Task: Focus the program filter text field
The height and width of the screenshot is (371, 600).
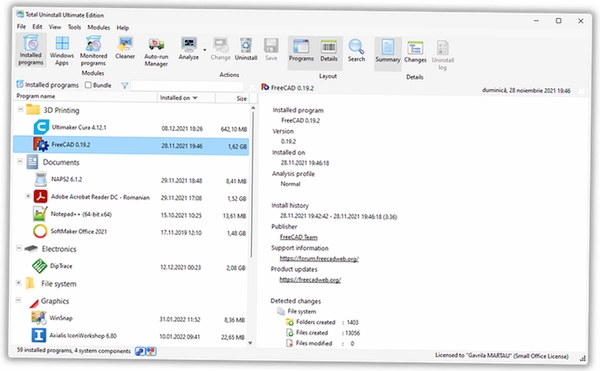Action: [x=187, y=86]
